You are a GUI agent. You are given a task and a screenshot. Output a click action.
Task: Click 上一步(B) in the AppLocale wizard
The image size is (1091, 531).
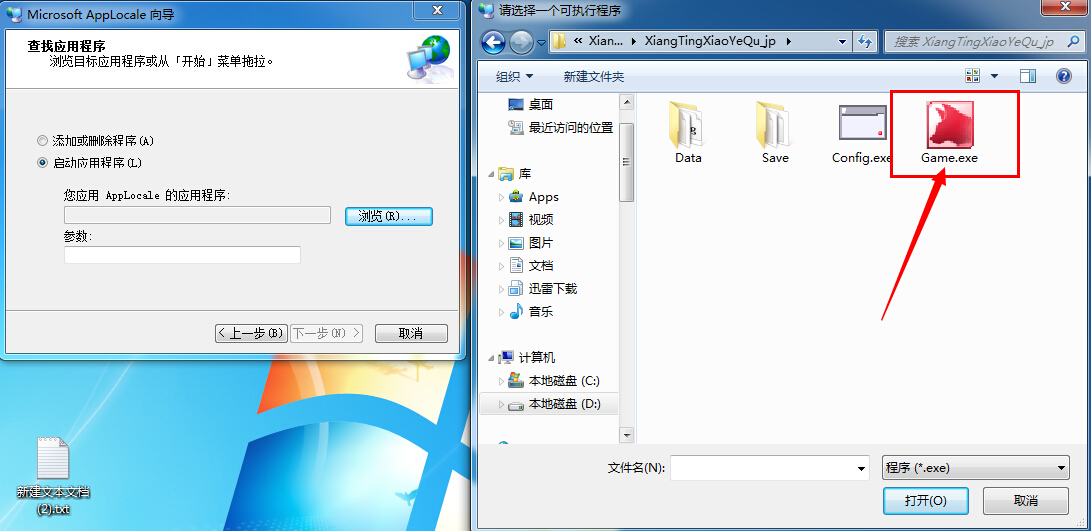[251, 333]
